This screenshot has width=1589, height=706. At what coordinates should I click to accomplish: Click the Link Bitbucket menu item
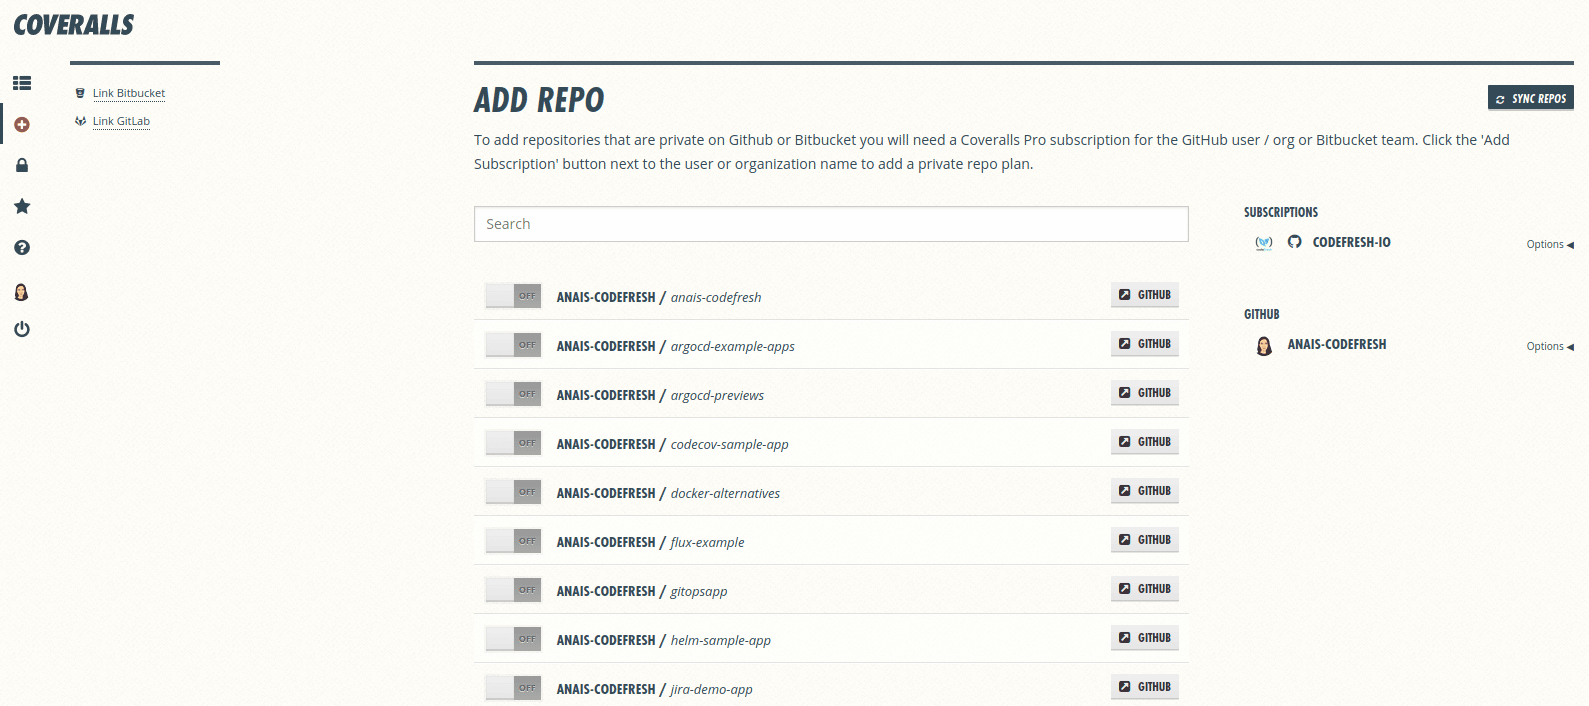pos(128,93)
